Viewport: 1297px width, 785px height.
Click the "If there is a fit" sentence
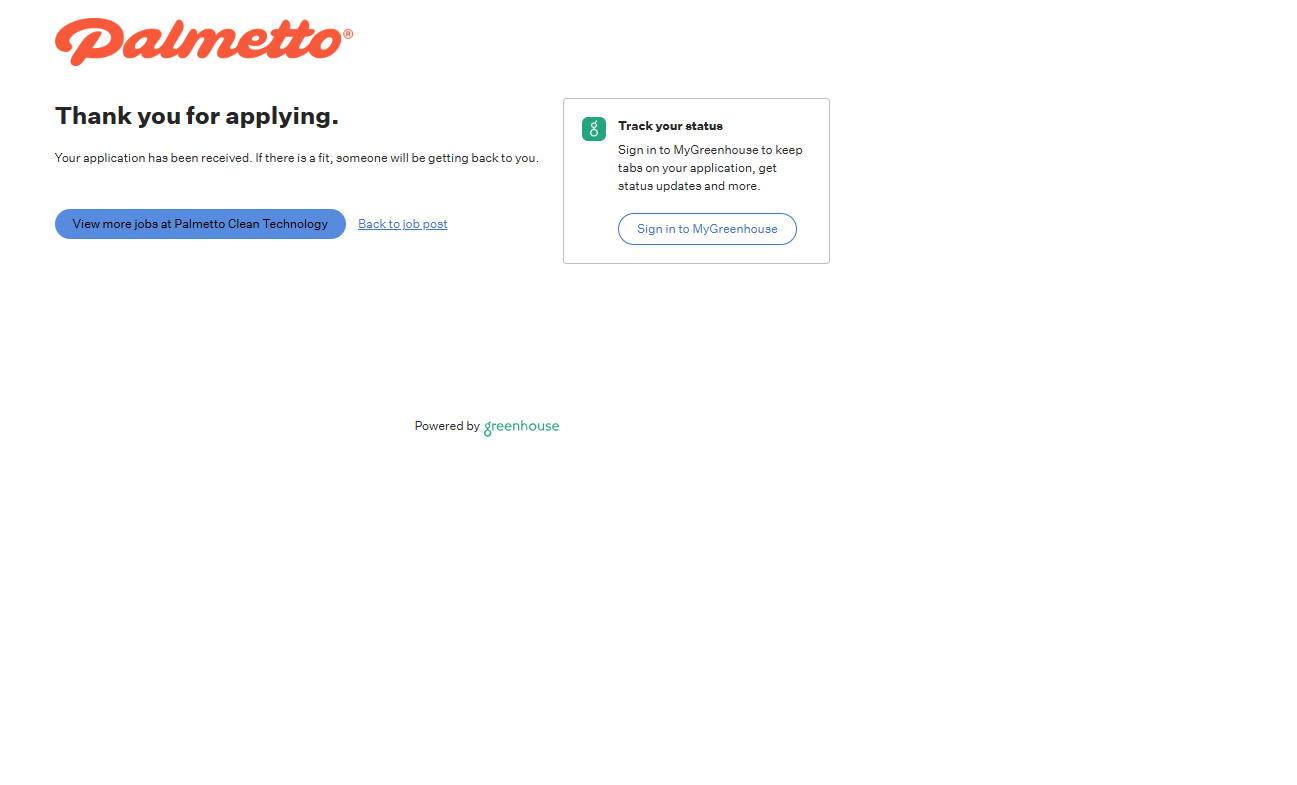[397, 158]
